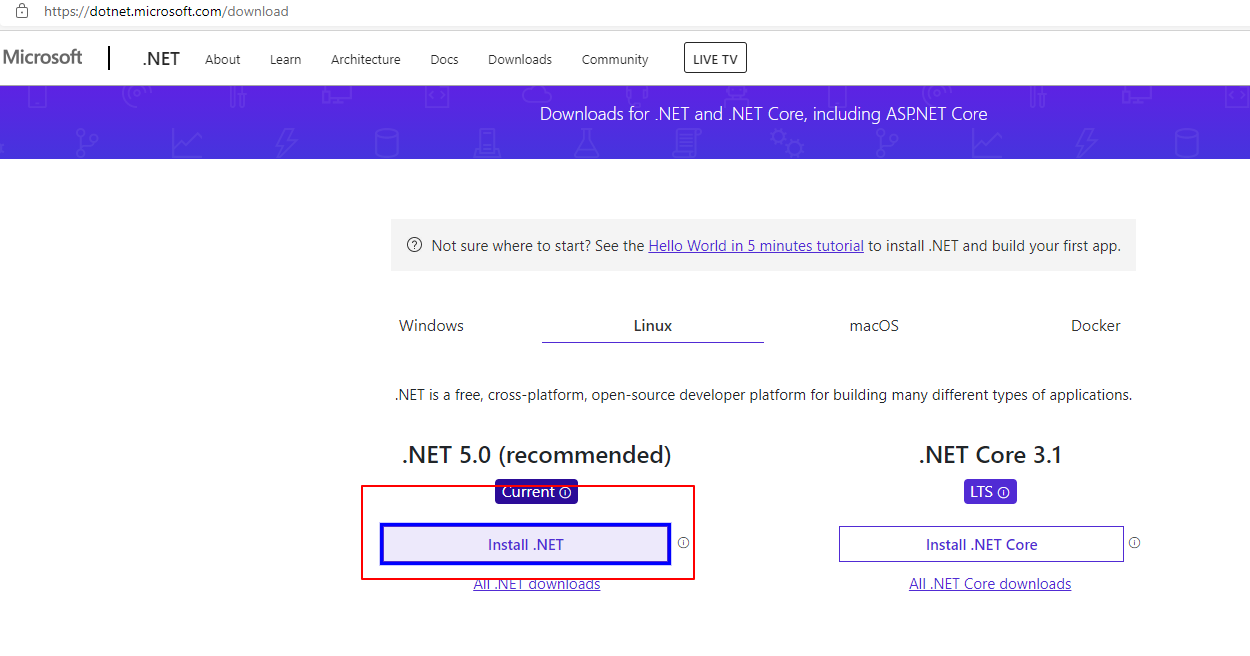Click the info icon in the Current badge
1250x656 pixels.
[x=566, y=493]
